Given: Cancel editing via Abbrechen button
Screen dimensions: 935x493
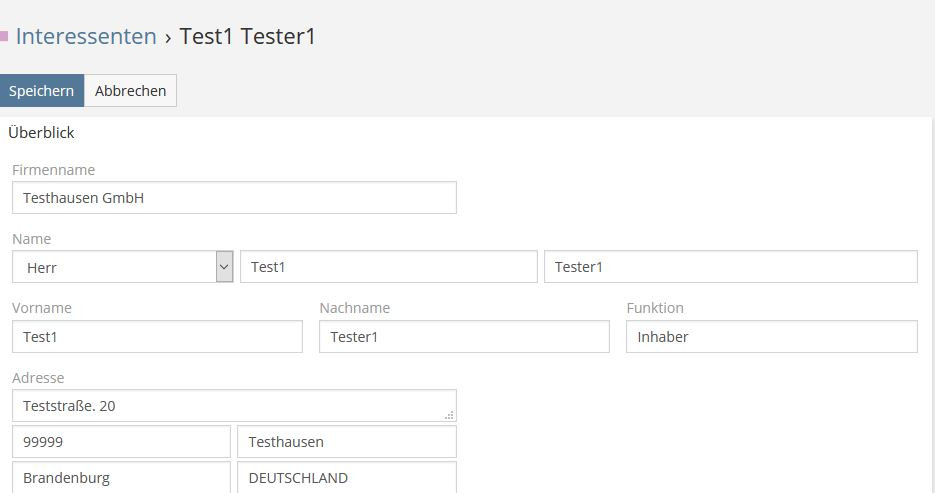Looking at the screenshot, I should coord(130,91).
